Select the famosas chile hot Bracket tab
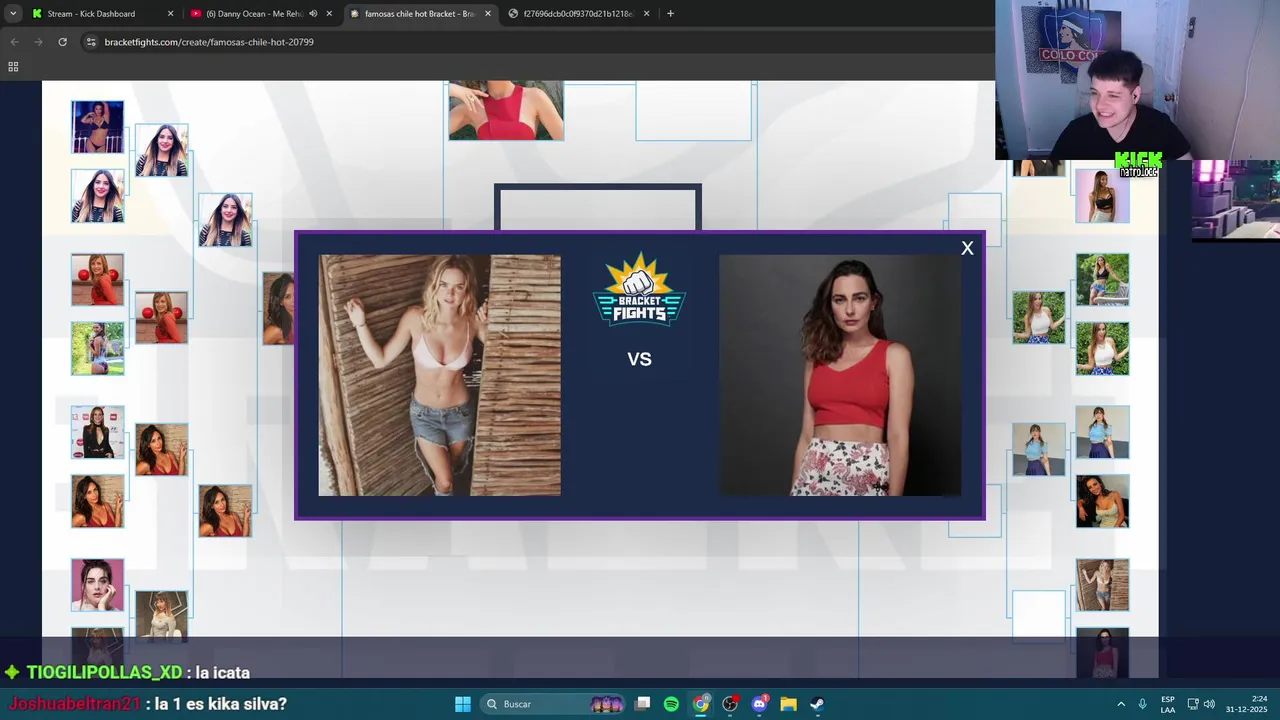 pos(419,14)
